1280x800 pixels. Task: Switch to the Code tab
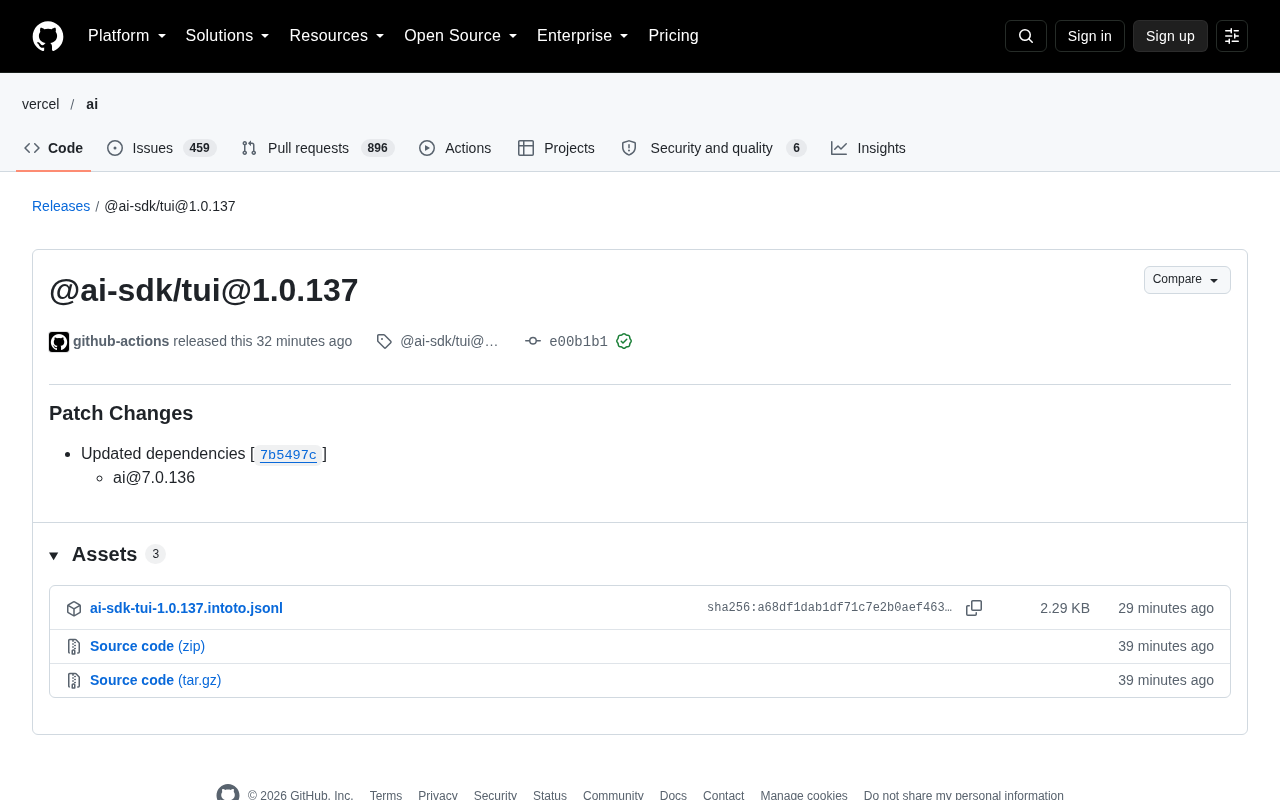[54, 148]
